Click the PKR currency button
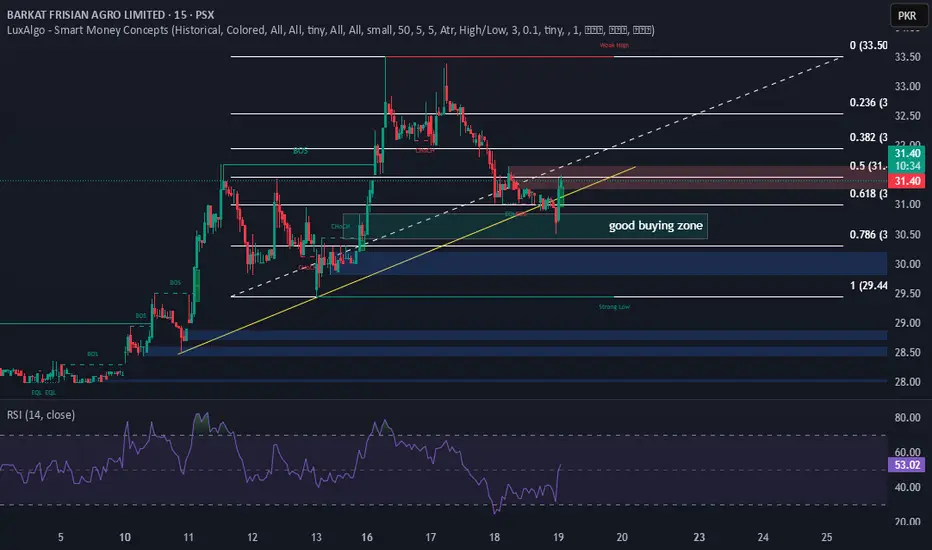932x550 pixels. click(x=907, y=15)
